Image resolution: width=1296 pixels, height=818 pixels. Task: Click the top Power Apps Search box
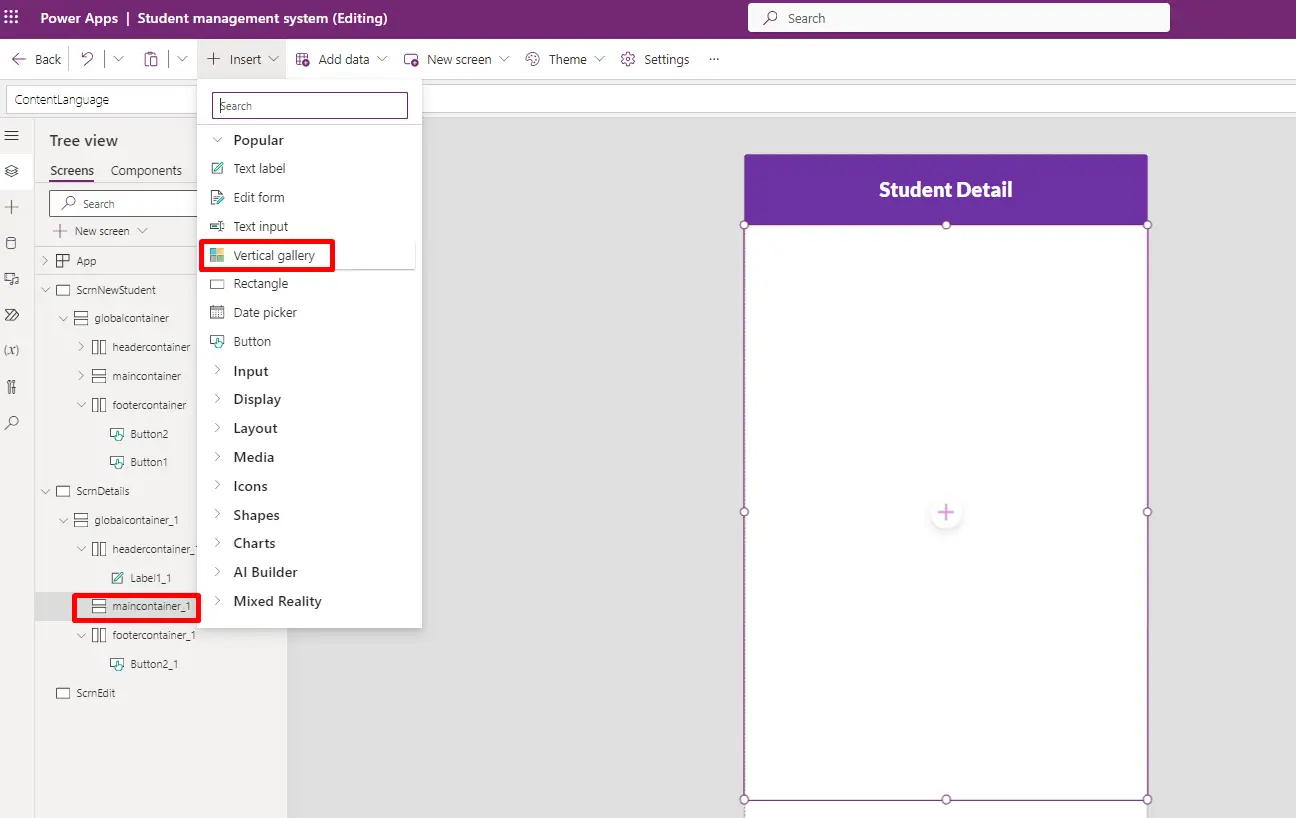pos(958,18)
